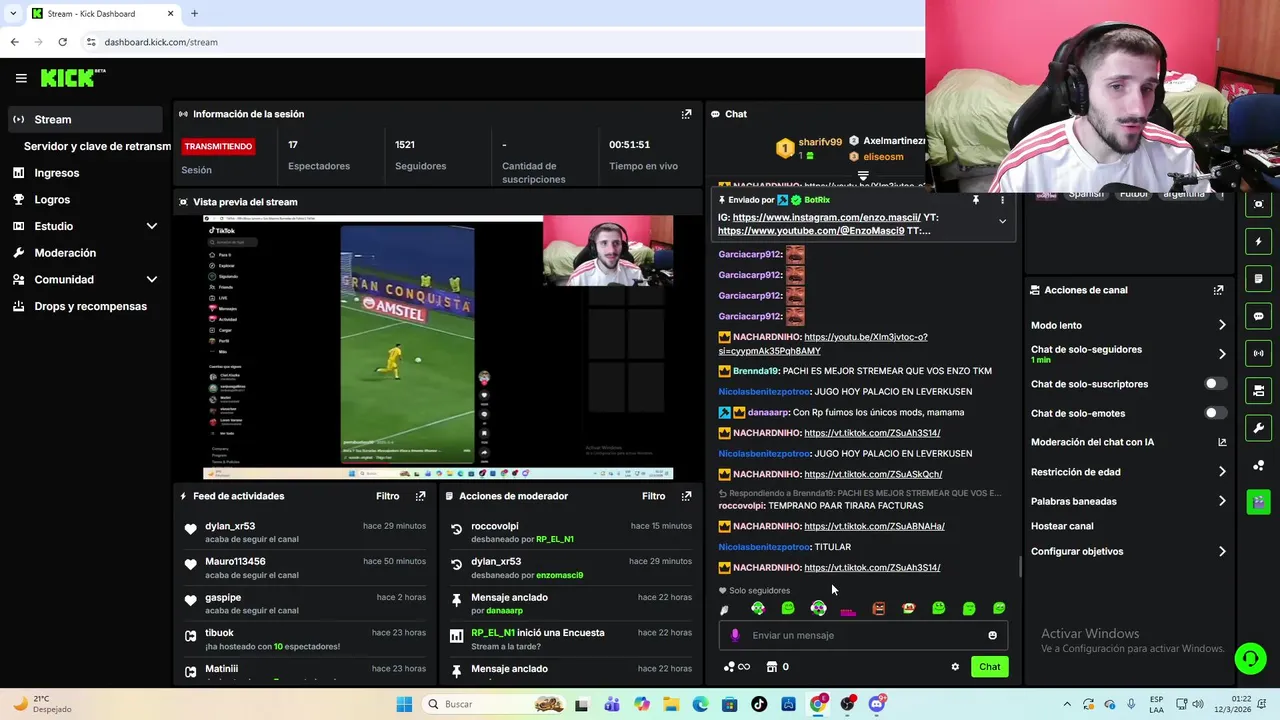Click the camera capture sidebar shortcut

point(1258,204)
